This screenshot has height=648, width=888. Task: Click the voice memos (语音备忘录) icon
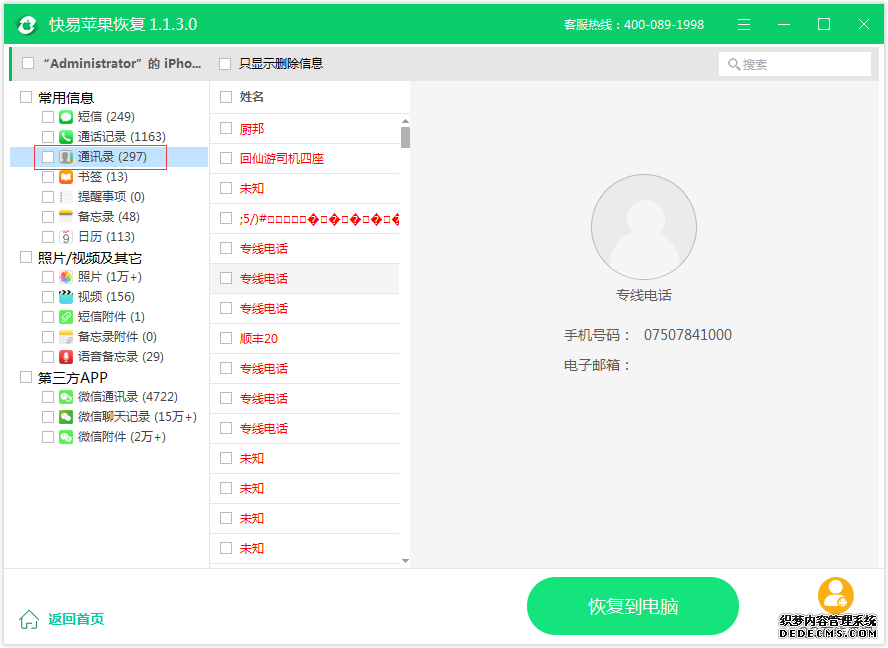coord(66,357)
